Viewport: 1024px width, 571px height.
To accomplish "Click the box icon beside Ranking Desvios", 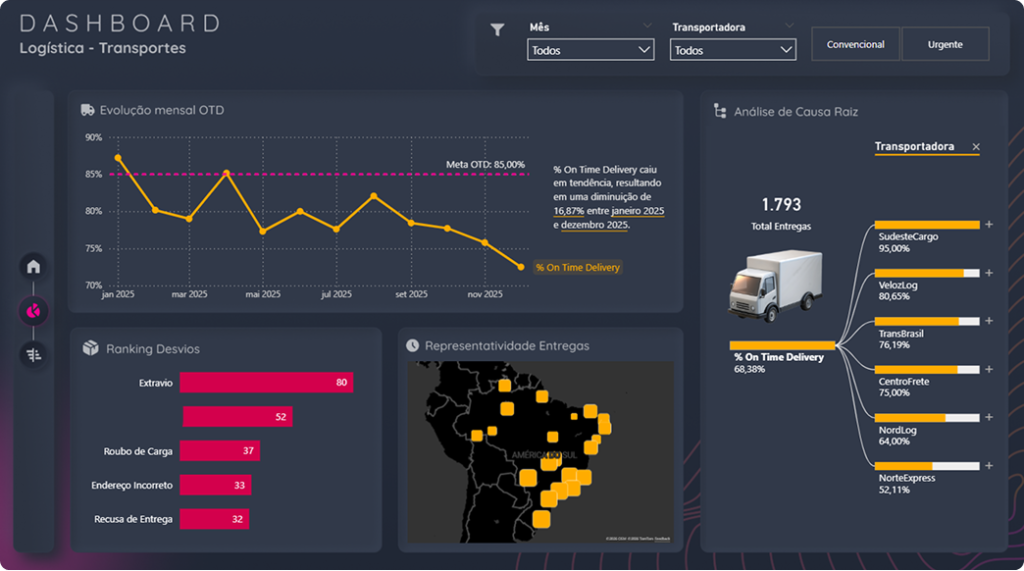I will click(x=91, y=348).
